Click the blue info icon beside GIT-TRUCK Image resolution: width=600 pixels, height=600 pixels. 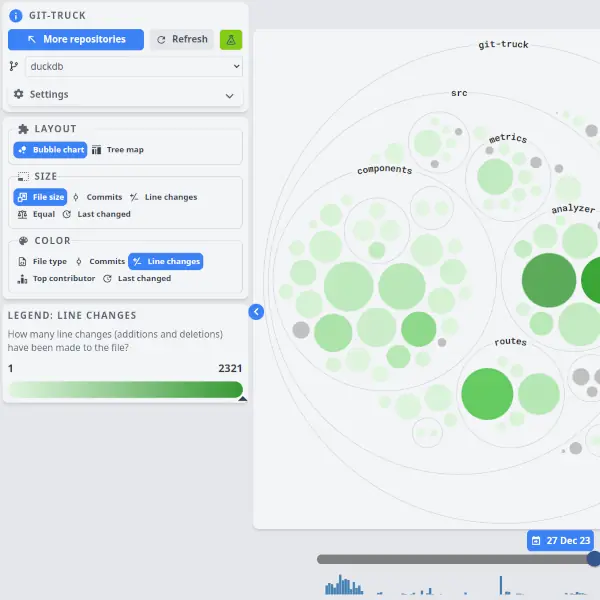pyautogui.click(x=15, y=16)
